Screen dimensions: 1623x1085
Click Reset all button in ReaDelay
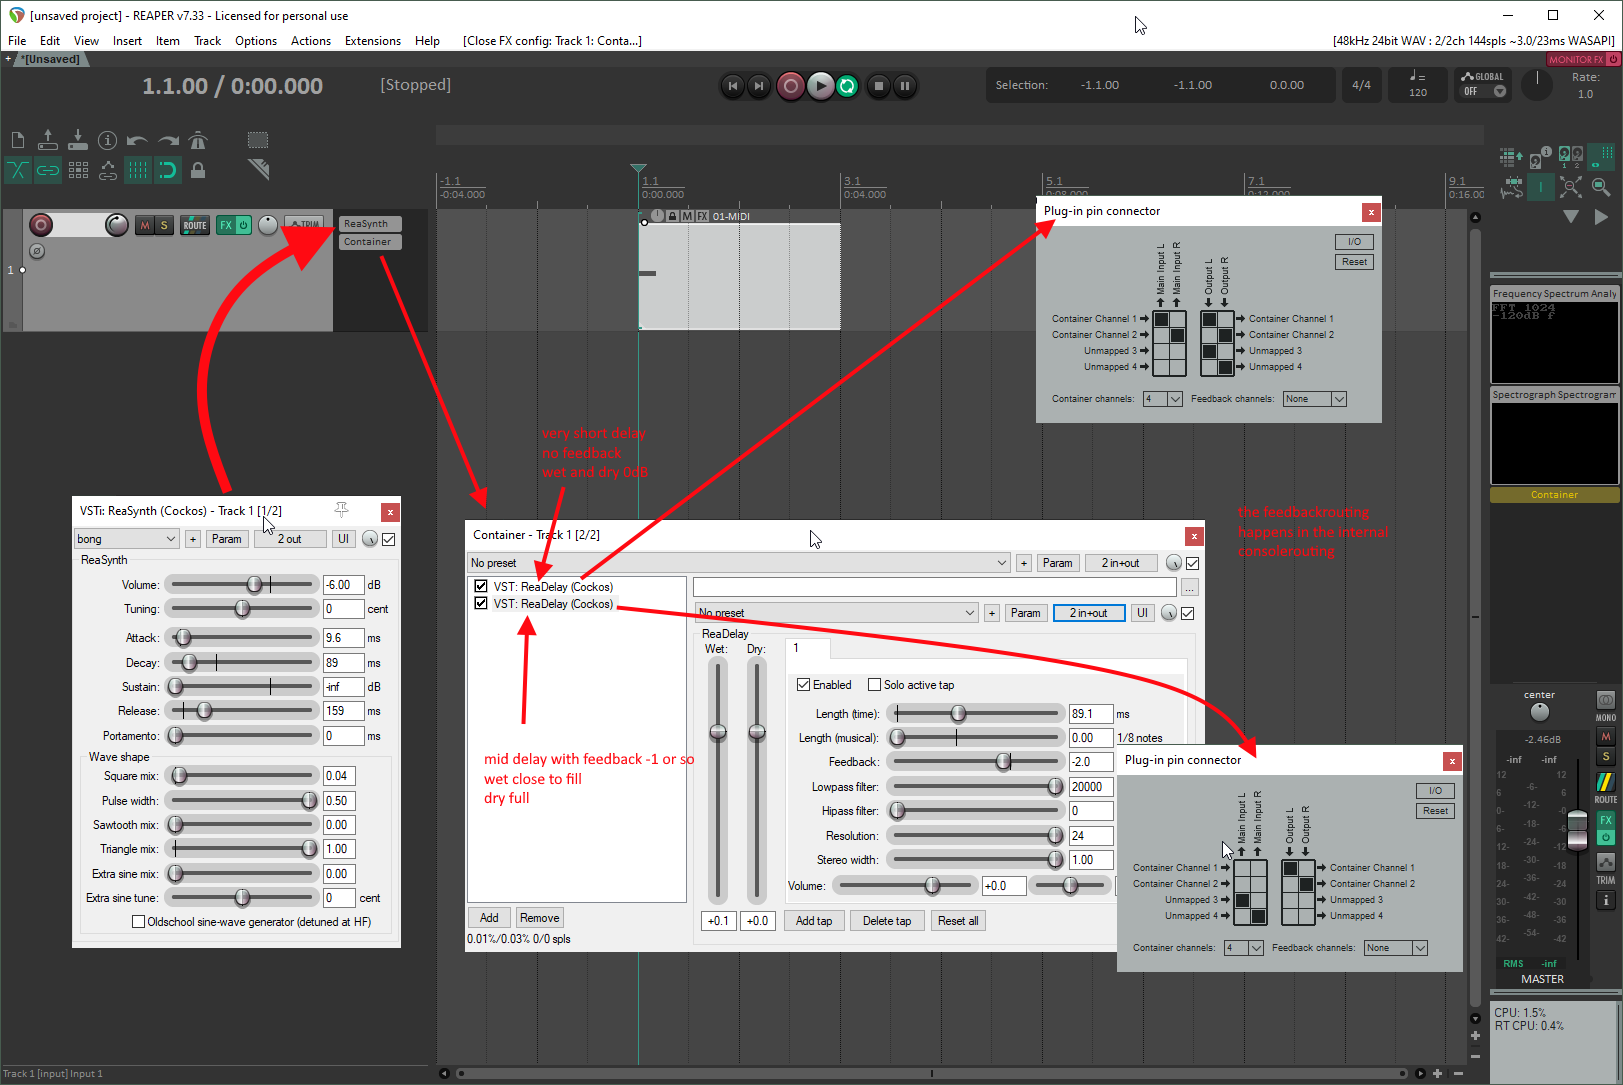[958, 921]
